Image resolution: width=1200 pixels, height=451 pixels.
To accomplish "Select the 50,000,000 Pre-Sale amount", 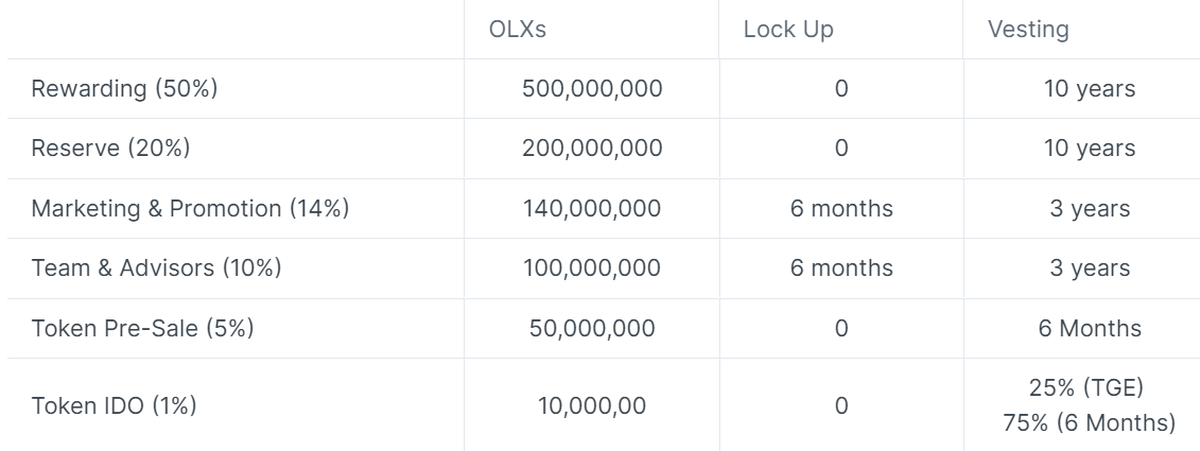I will (x=592, y=328).
